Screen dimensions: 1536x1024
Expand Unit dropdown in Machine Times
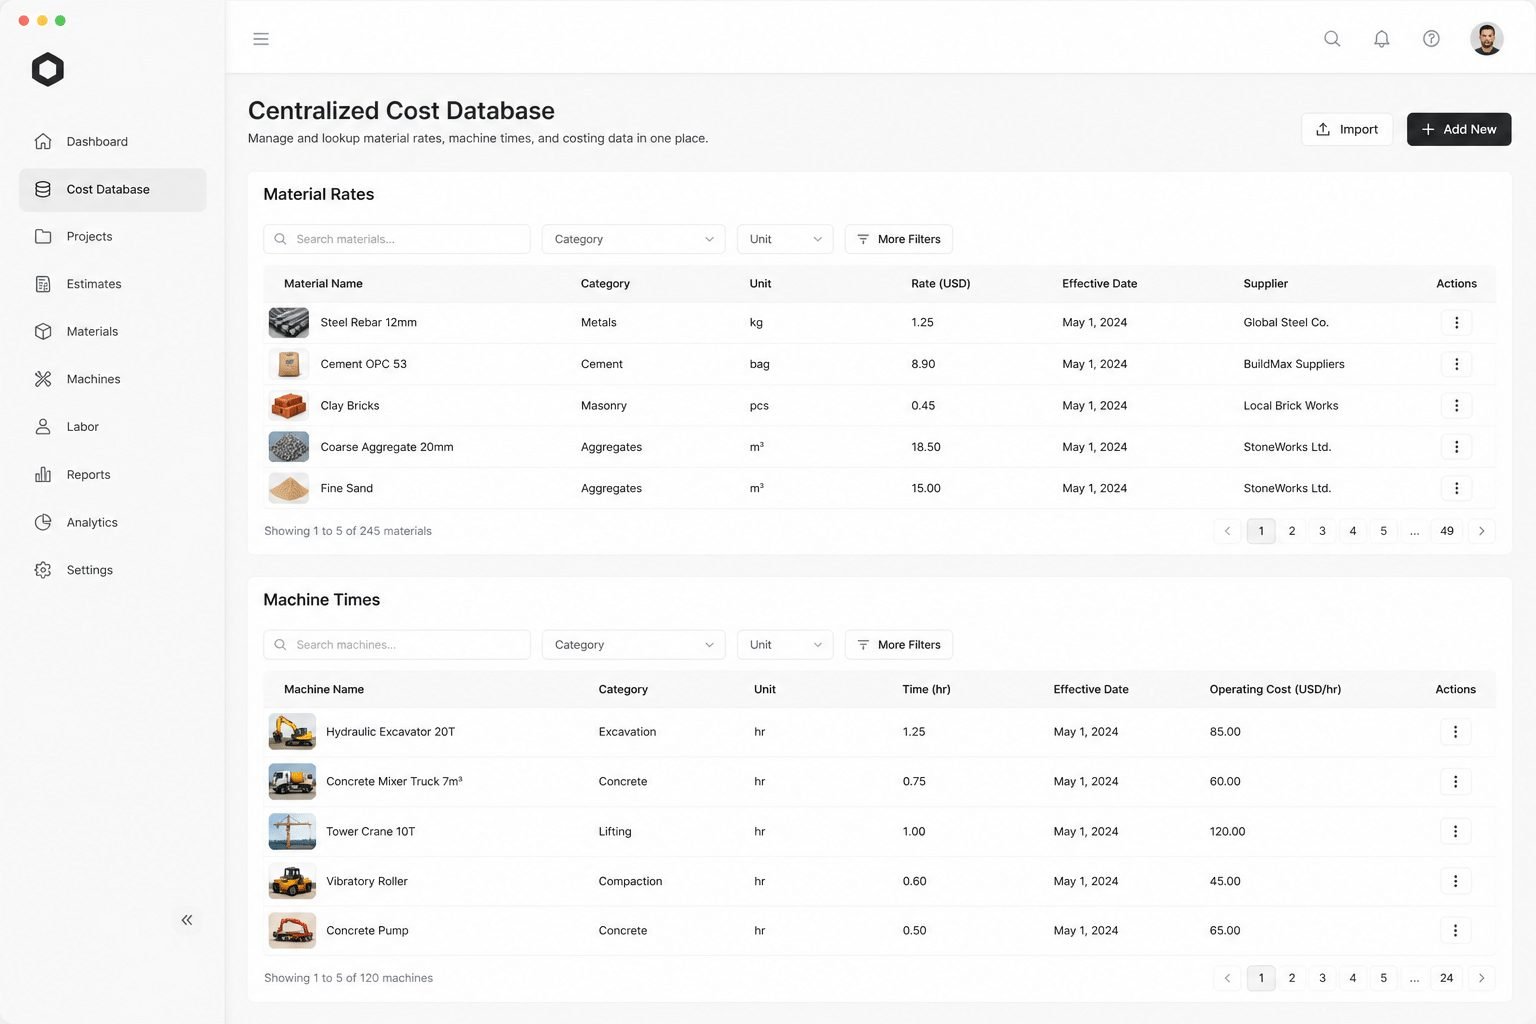[x=785, y=645]
